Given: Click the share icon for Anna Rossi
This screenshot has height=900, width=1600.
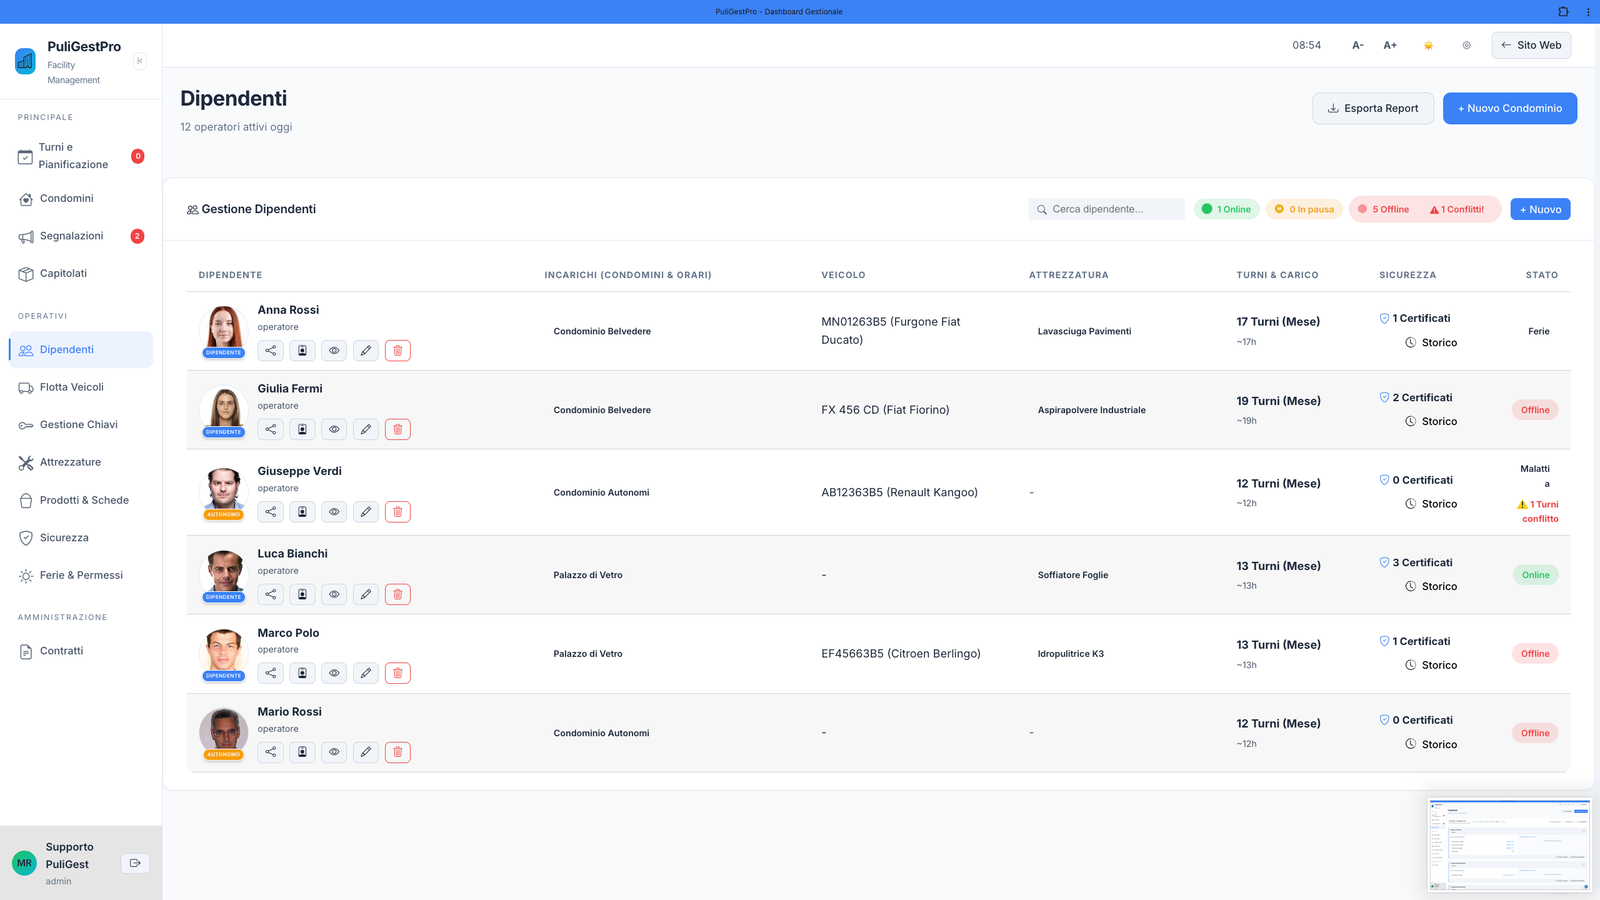Looking at the screenshot, I should pyautogui.click(x=271, y=351).
